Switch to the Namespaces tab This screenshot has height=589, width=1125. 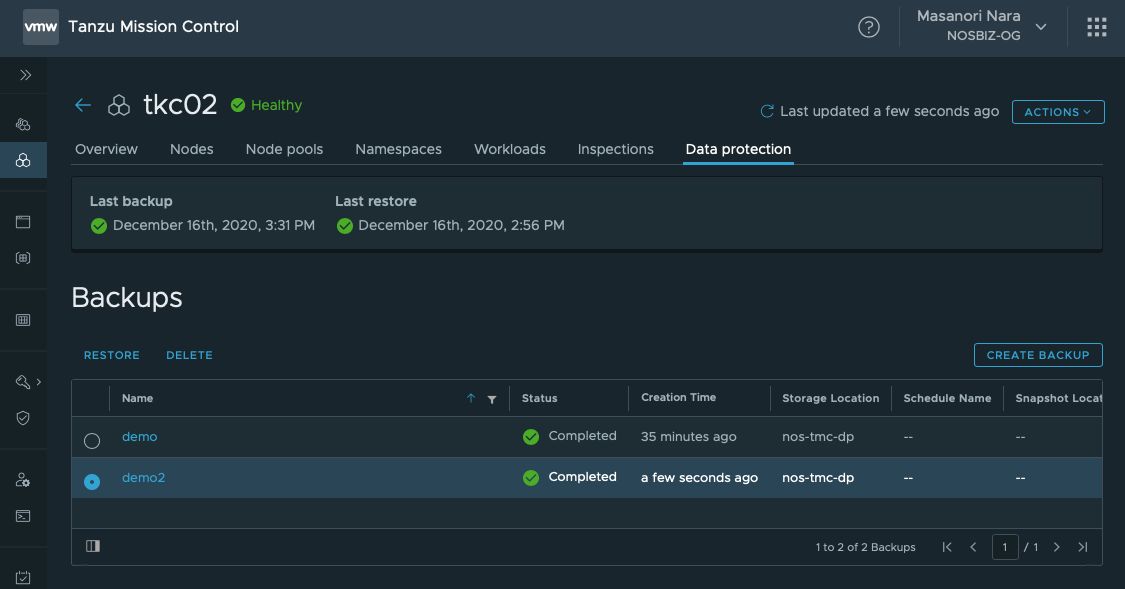[x=398, y=149]
